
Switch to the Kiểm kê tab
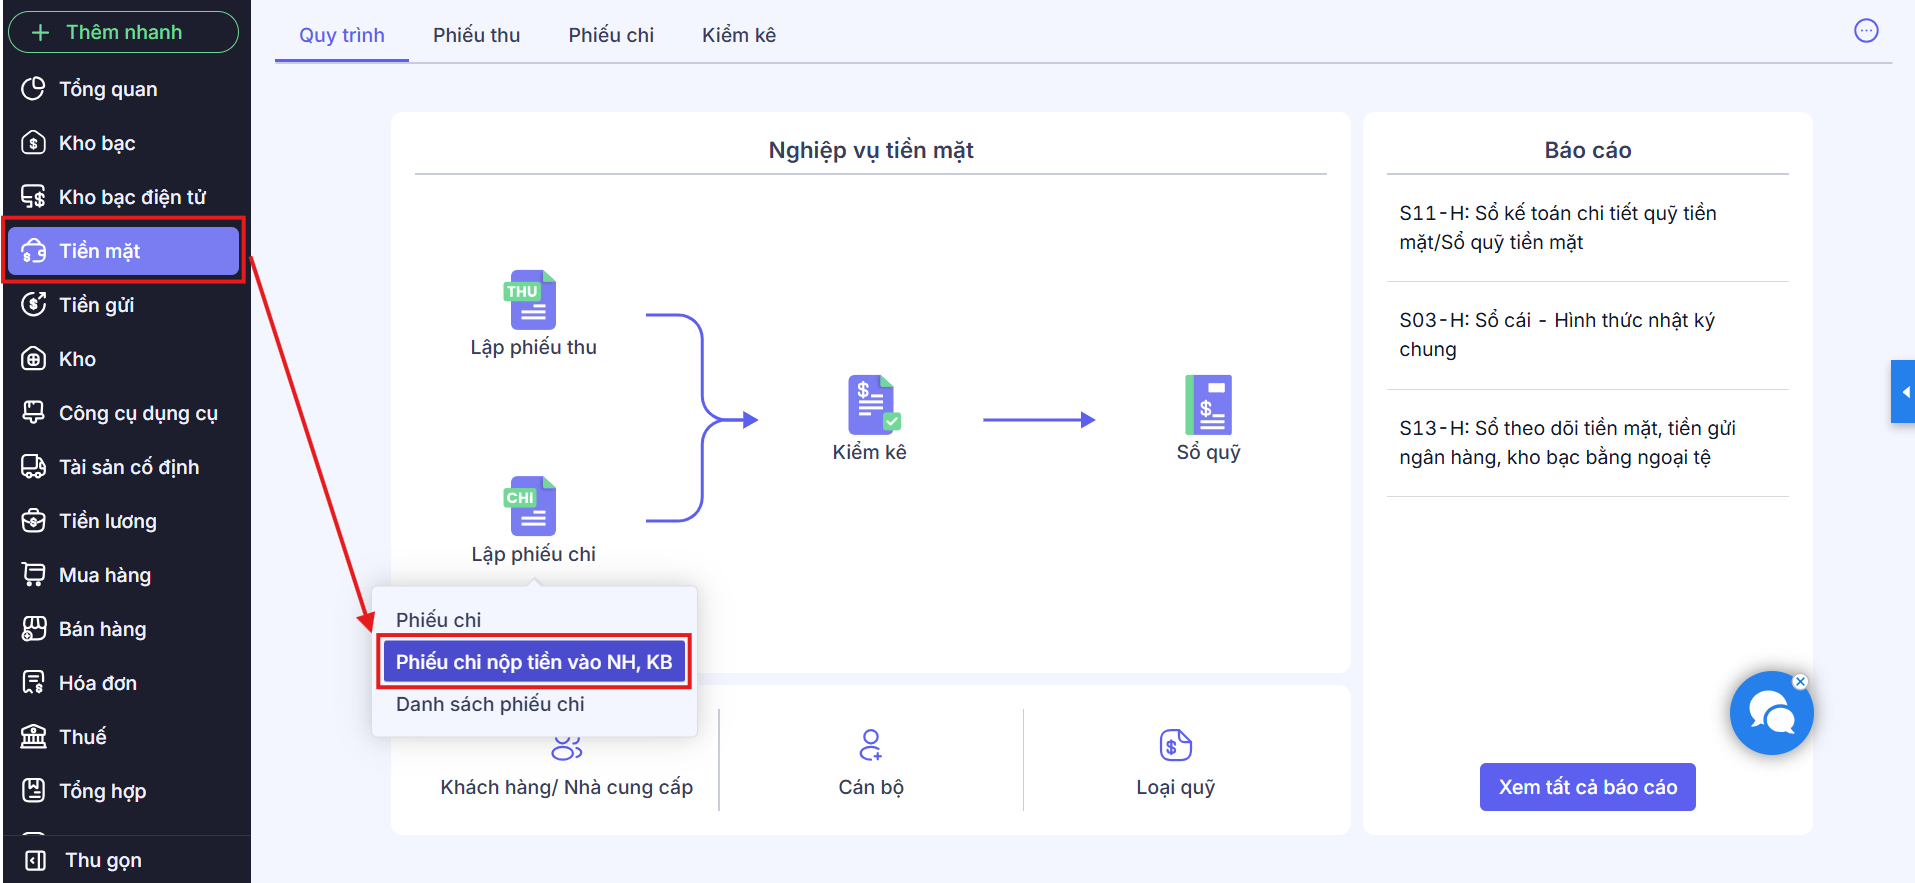[x=738, y=35]
